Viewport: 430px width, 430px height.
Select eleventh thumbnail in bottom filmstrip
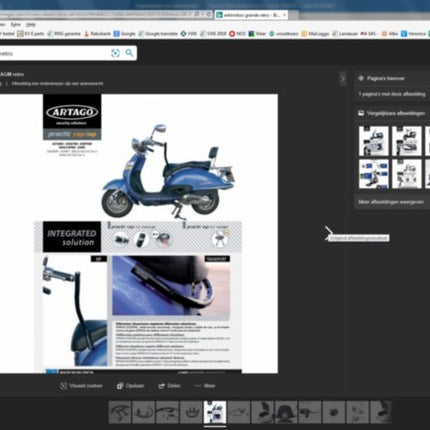(358, 412)
